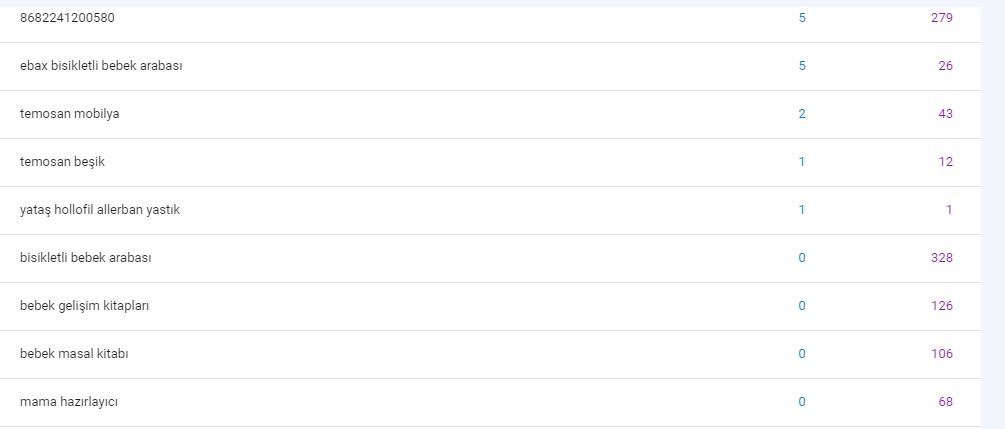
Task: Open yataş hollofil allerban yastık query
Action: click(x=100, y=210)
